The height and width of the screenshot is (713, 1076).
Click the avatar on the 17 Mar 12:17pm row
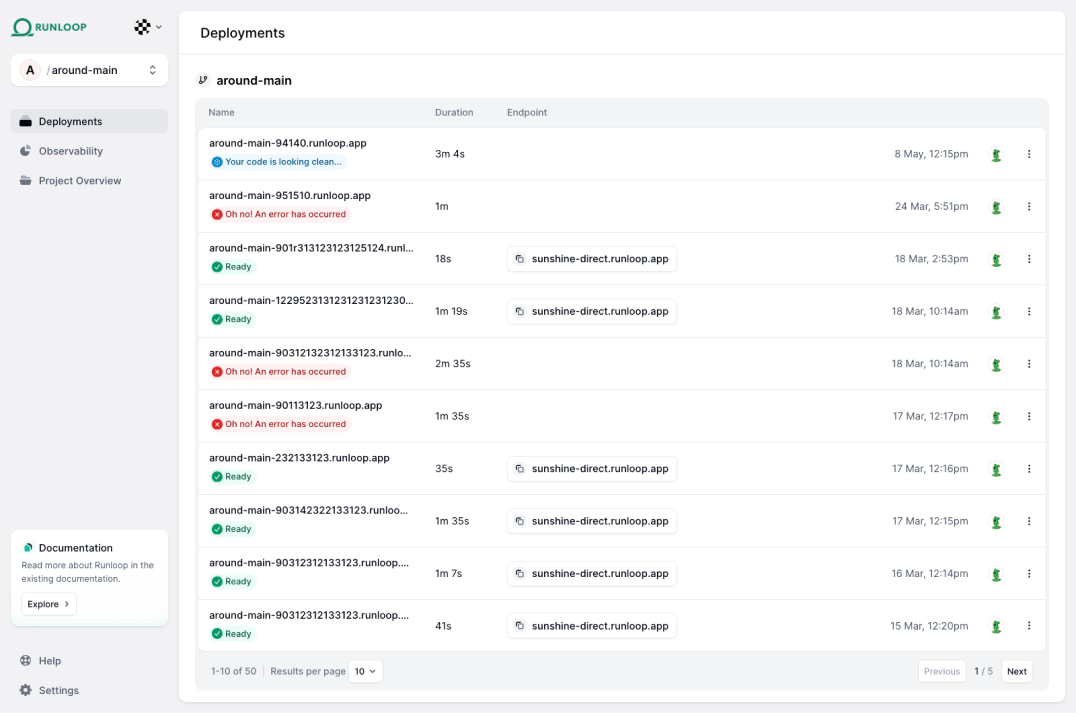[x=996, y=417]
